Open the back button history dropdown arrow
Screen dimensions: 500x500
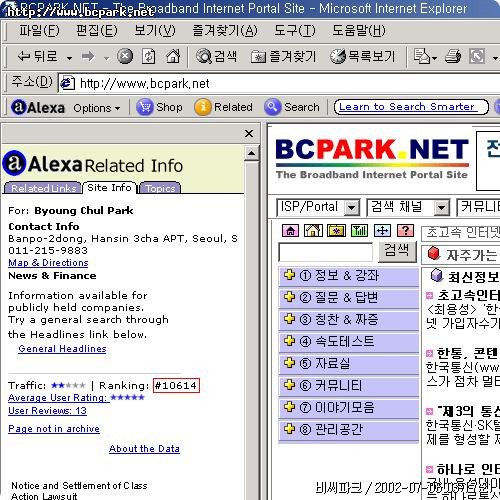pos(69,58)
